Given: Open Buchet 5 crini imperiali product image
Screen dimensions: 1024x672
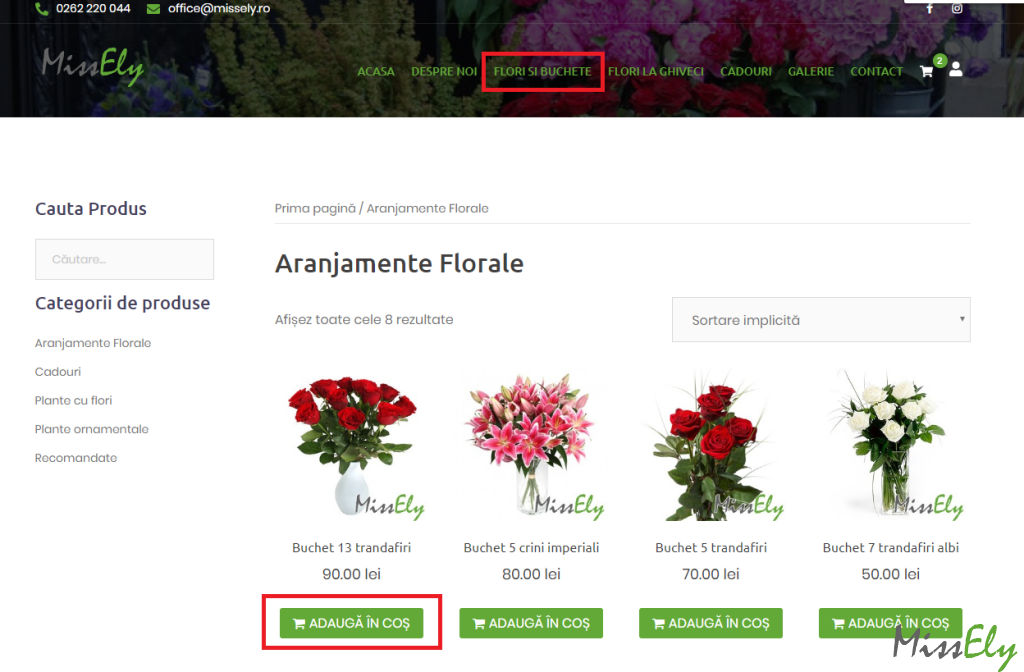Looking at the screenshot, I should 531,444.
